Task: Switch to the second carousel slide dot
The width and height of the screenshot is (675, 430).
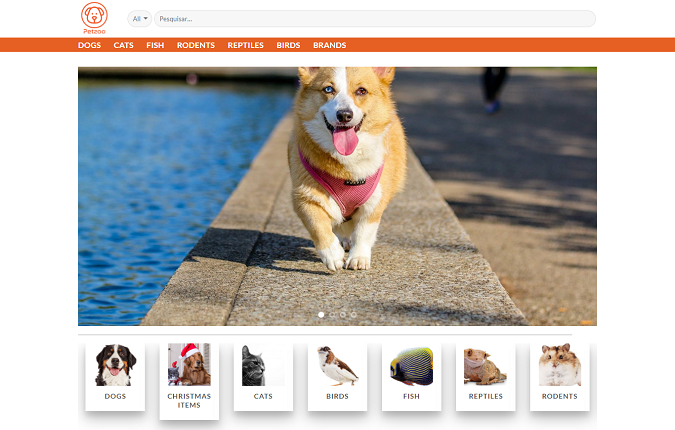Action: click(x=332, y=315)
